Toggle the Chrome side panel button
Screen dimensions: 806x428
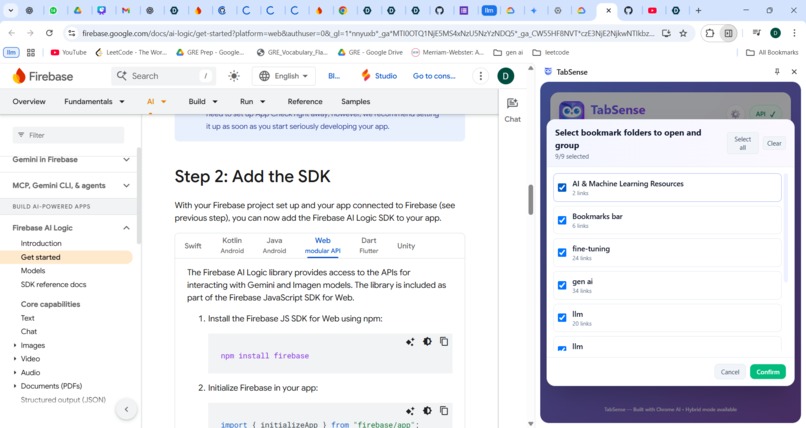point(728,33)
